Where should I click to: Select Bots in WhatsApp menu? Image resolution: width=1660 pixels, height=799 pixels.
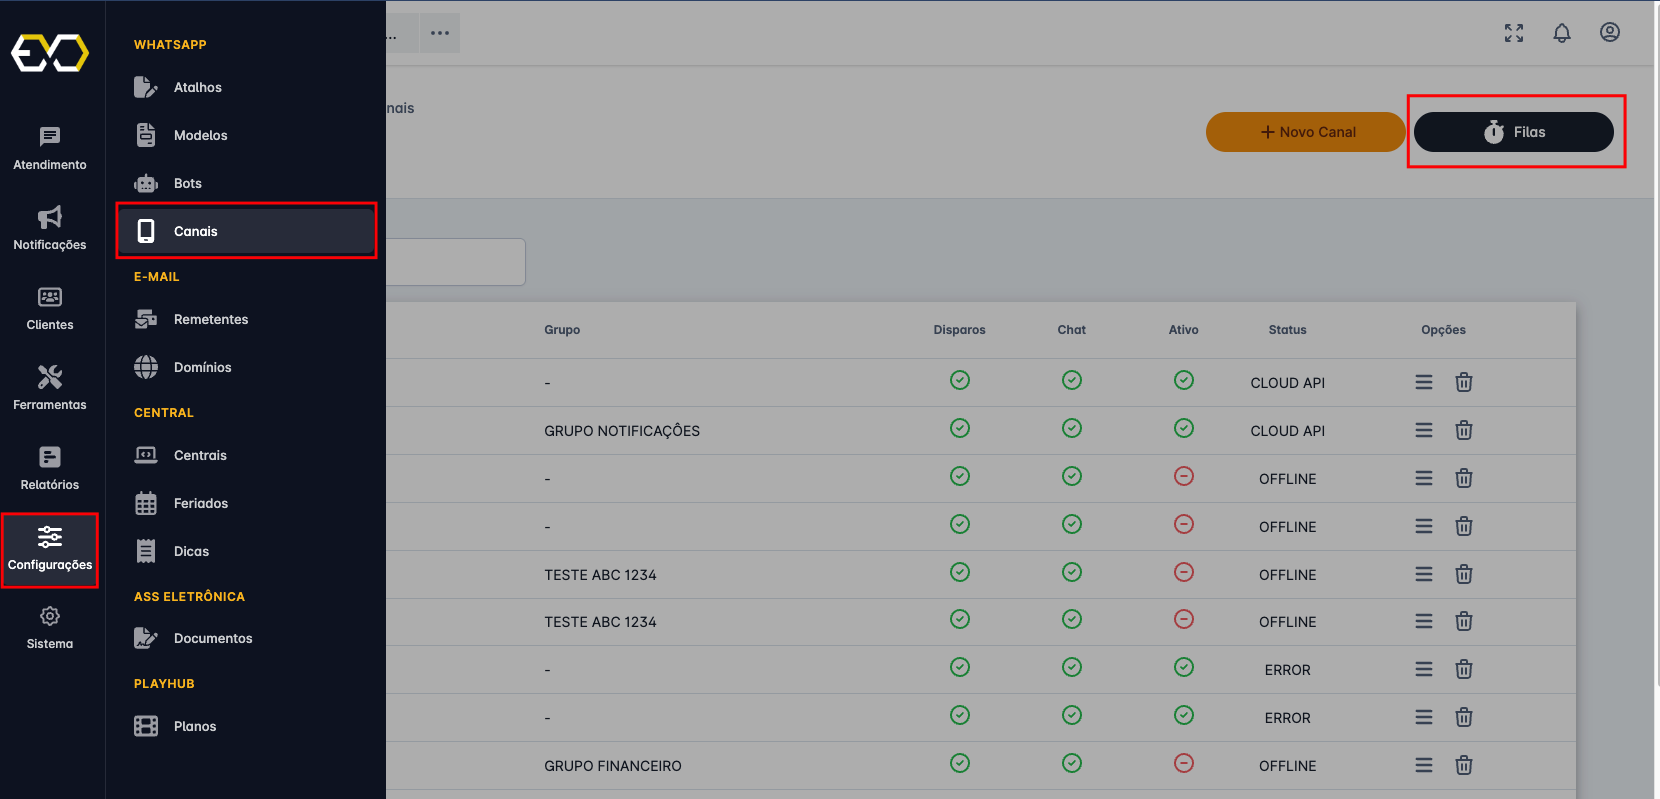(188, 183)
